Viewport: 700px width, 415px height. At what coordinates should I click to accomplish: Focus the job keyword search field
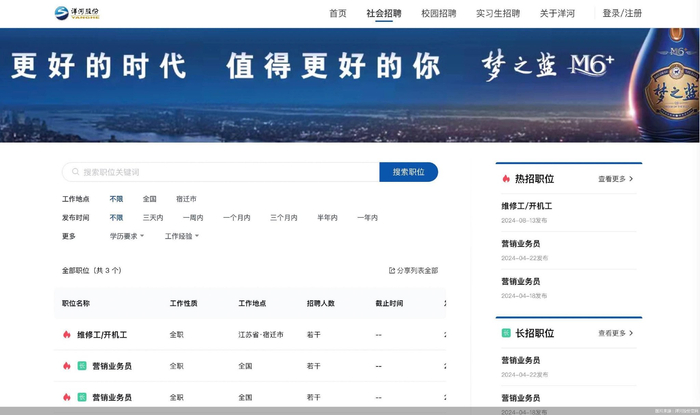pyautogui.click(x=221, y=172)
